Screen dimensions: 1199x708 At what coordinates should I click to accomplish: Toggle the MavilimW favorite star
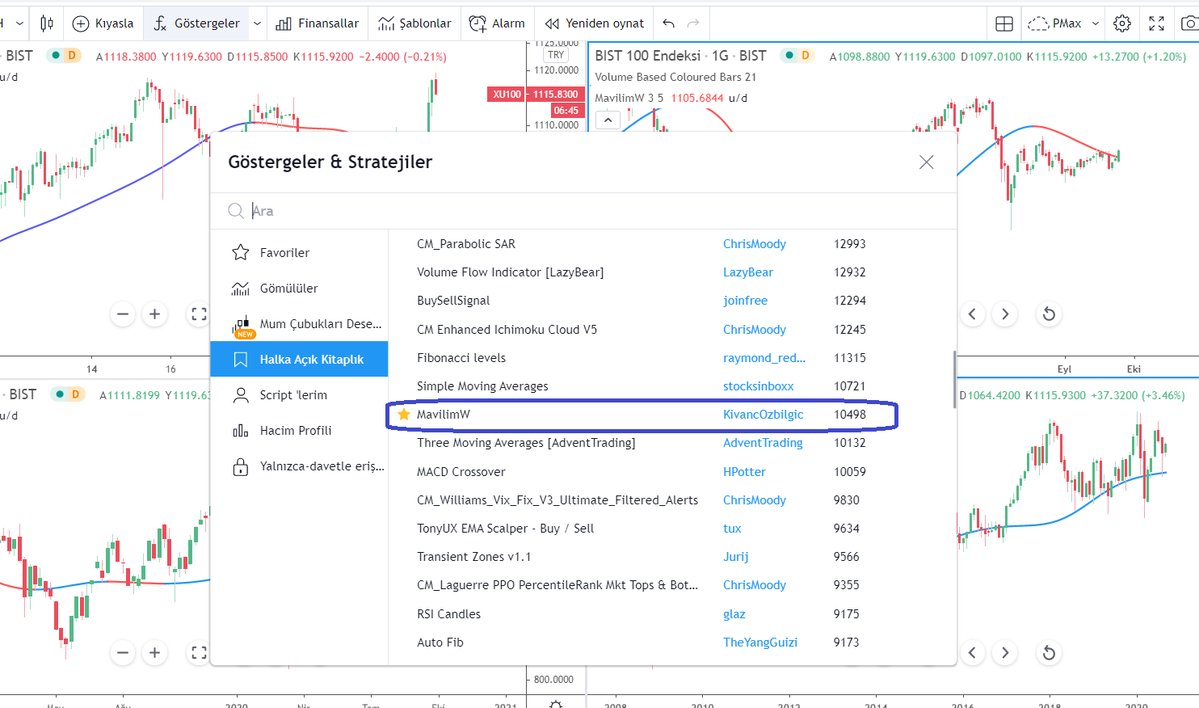tap(403, 414)
